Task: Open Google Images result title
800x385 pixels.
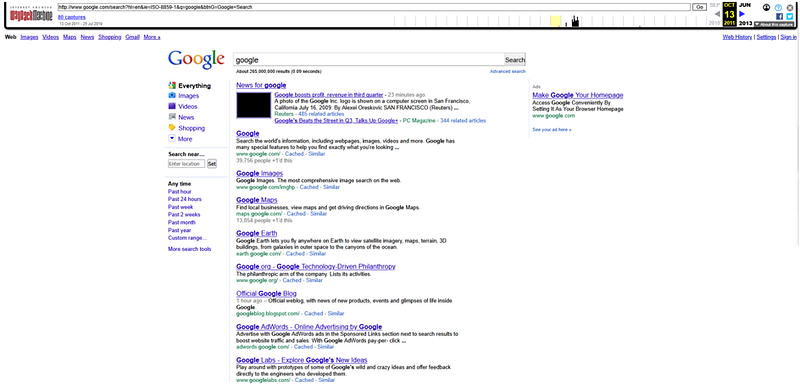Action: pyautogui.click(x=259, y=173)
